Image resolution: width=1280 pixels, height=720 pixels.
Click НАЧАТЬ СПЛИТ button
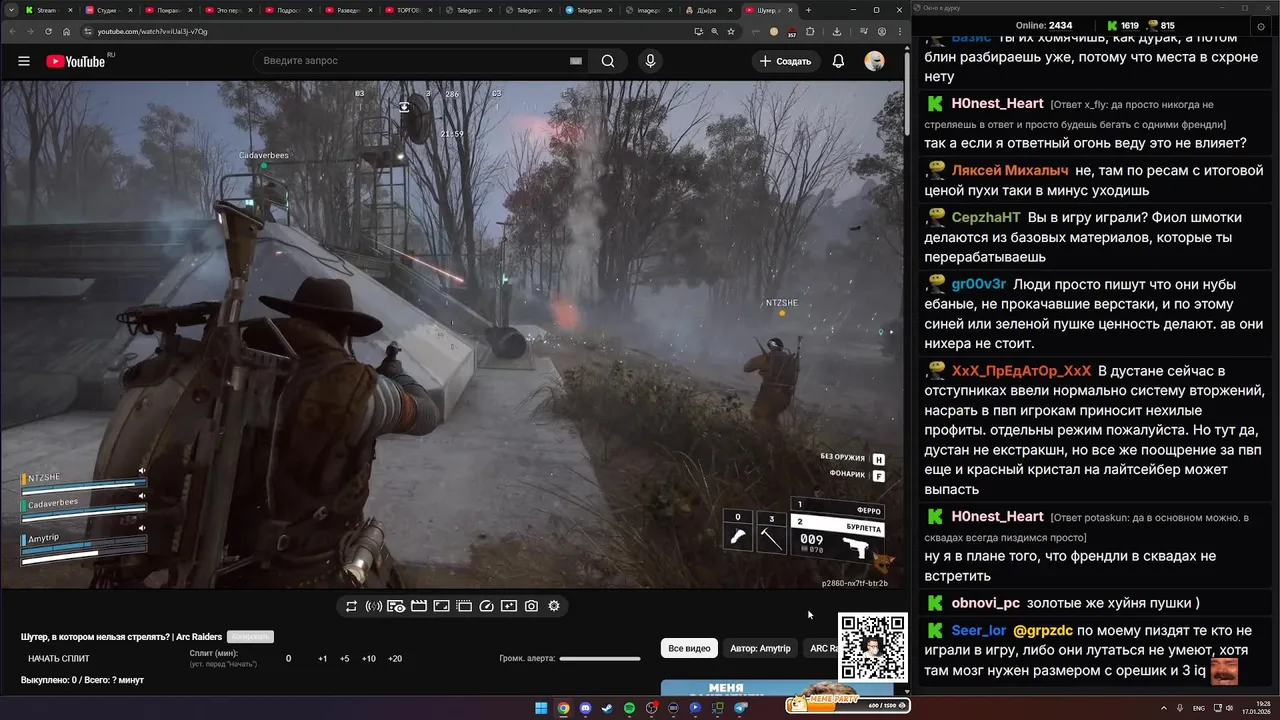pos(59,659)
